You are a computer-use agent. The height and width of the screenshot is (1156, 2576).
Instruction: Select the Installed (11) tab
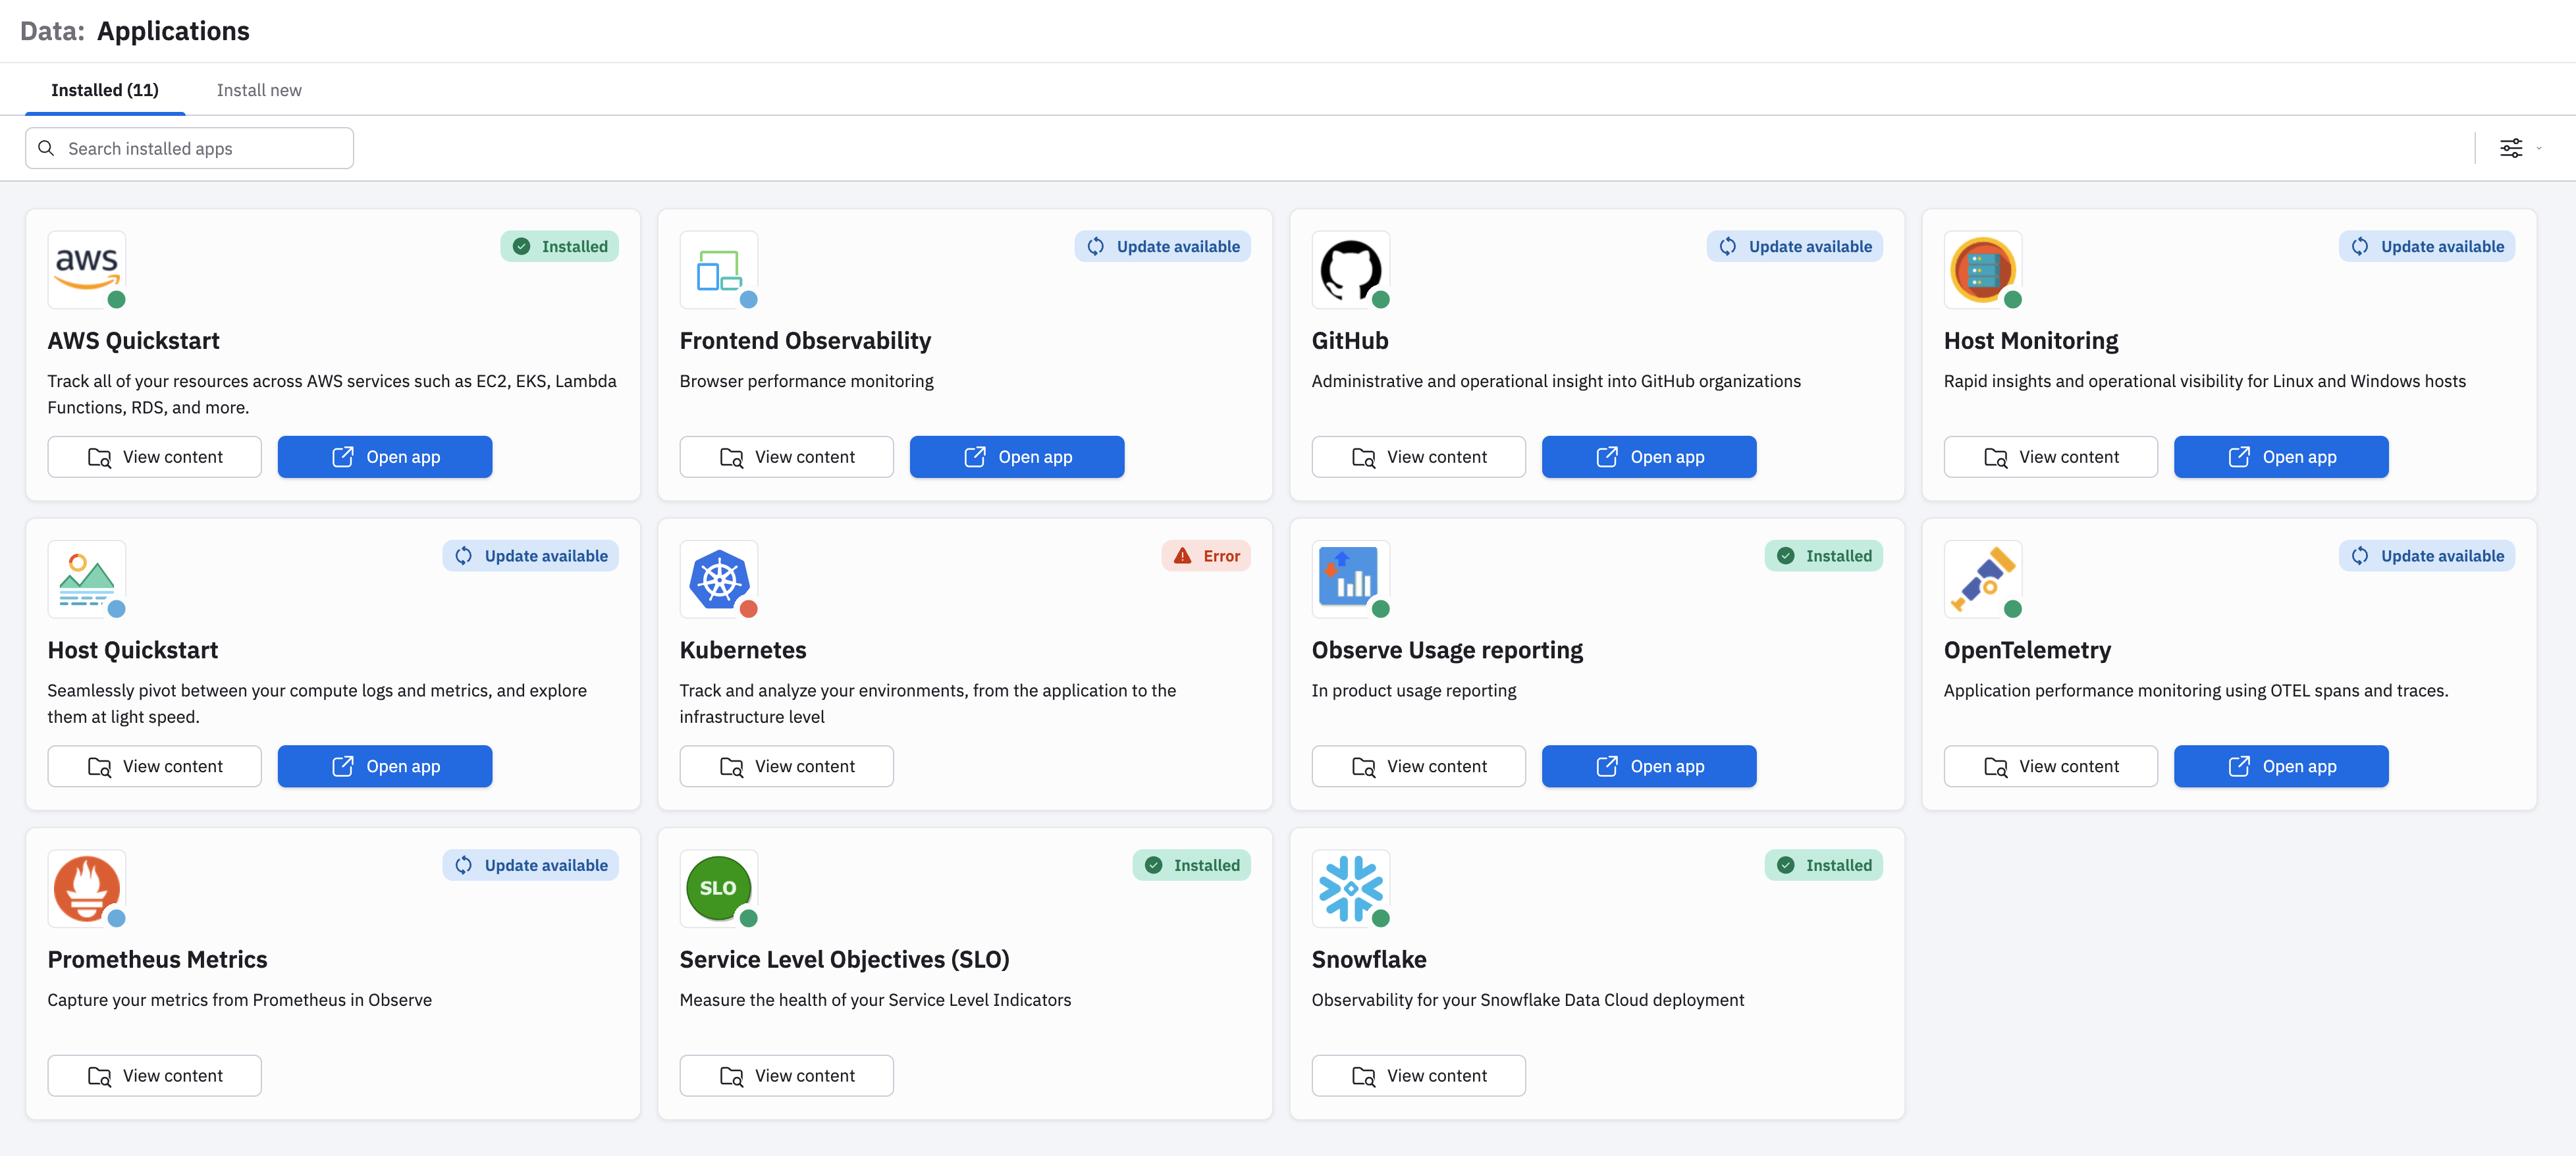(105, 90)
